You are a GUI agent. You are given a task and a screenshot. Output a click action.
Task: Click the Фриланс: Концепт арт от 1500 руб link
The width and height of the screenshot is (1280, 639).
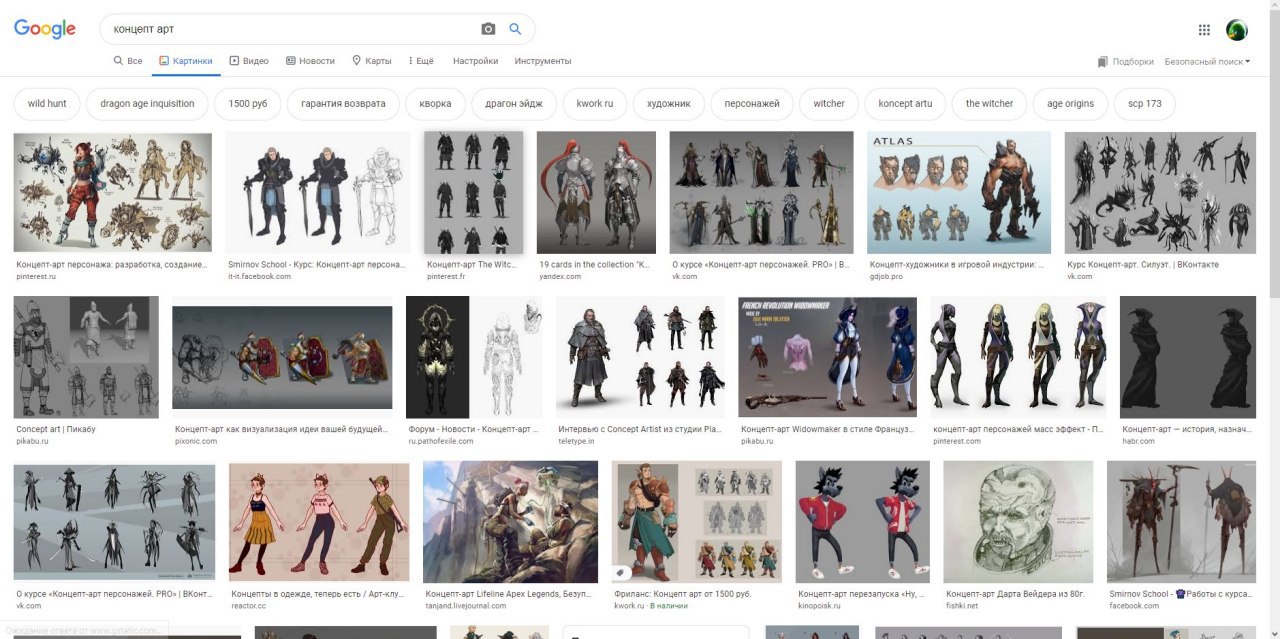point(682,594)
